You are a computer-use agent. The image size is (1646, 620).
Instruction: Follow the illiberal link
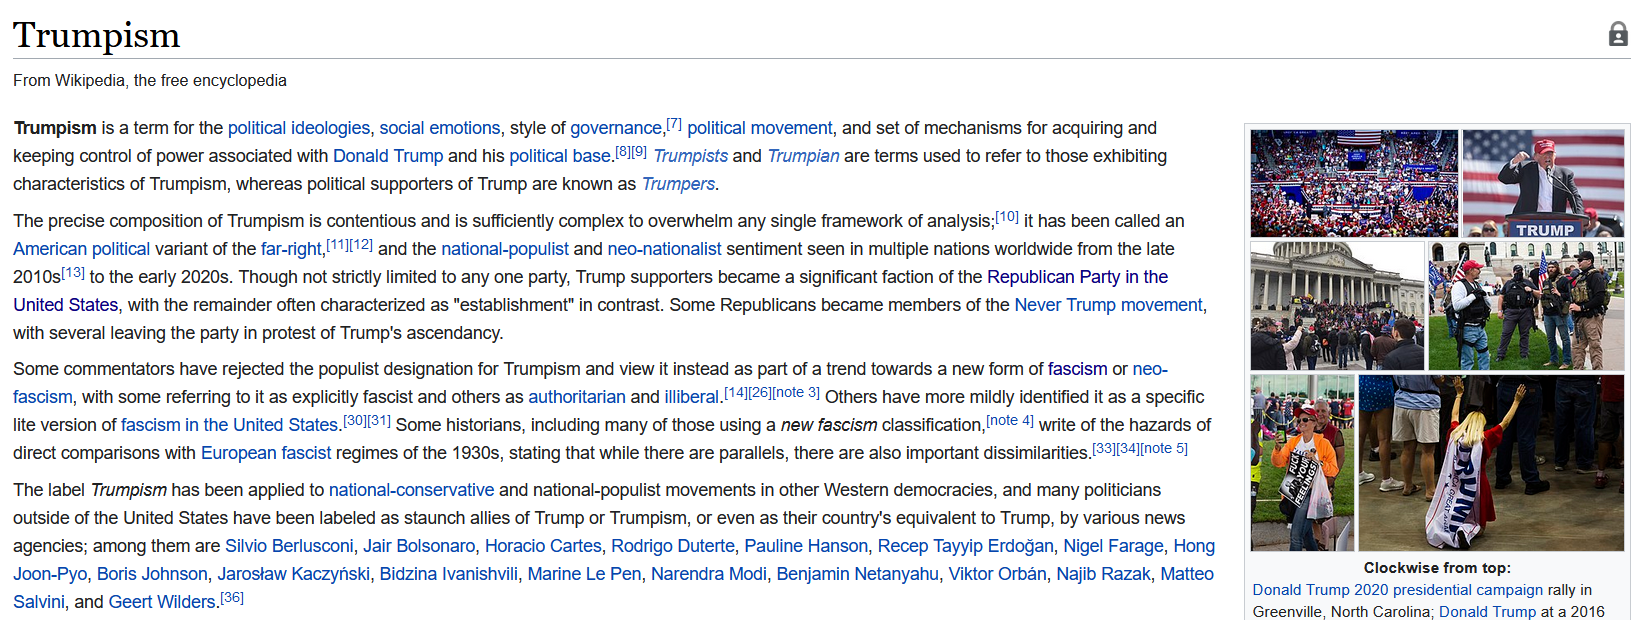tap(692, 397)
